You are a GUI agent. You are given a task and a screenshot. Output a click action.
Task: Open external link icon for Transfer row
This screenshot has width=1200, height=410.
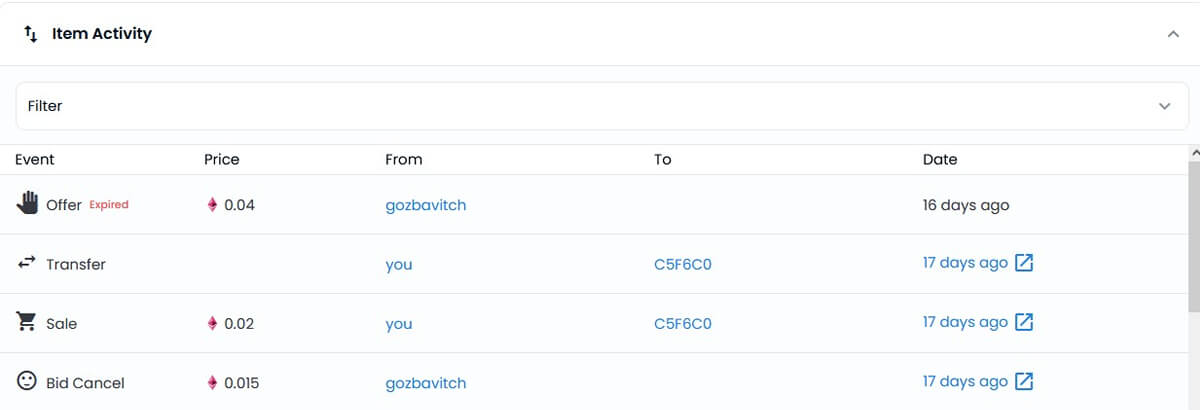click(x=1024, y=263)
